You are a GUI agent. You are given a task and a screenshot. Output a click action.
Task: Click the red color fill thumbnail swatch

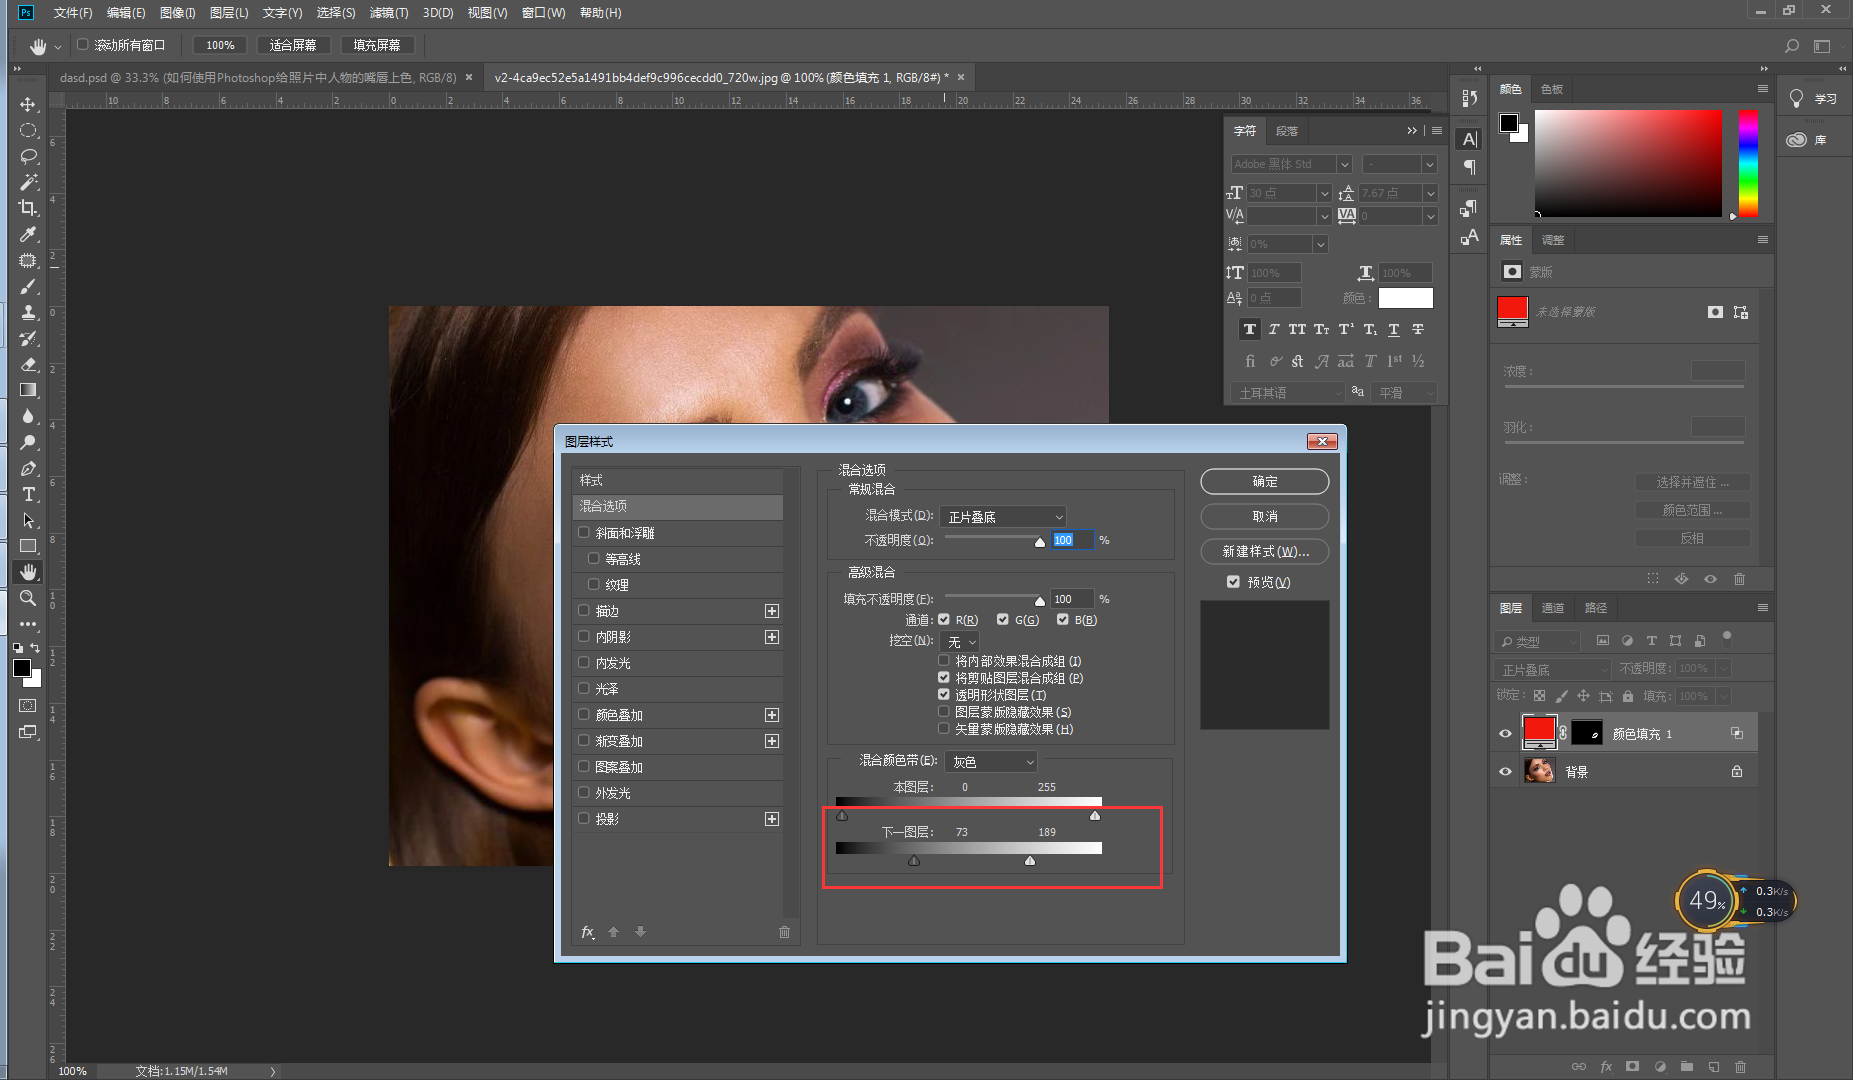point(1539,731)
